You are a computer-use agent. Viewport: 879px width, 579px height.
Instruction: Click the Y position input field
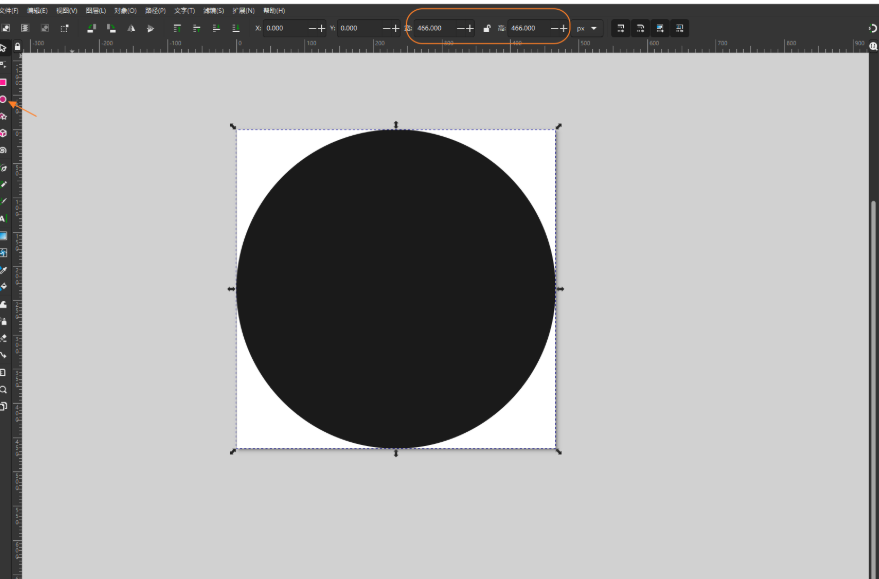pyautogui.click(x=359, y=28)
